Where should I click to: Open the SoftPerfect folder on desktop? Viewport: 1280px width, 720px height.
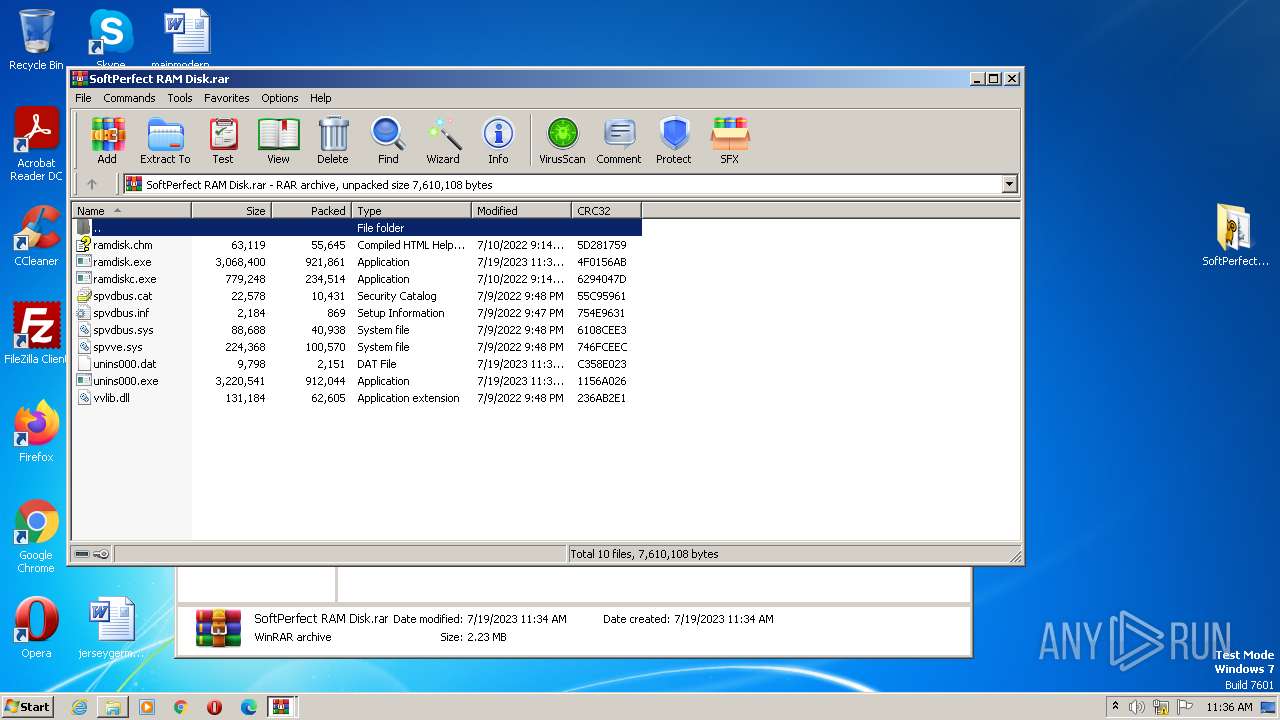1235,235
